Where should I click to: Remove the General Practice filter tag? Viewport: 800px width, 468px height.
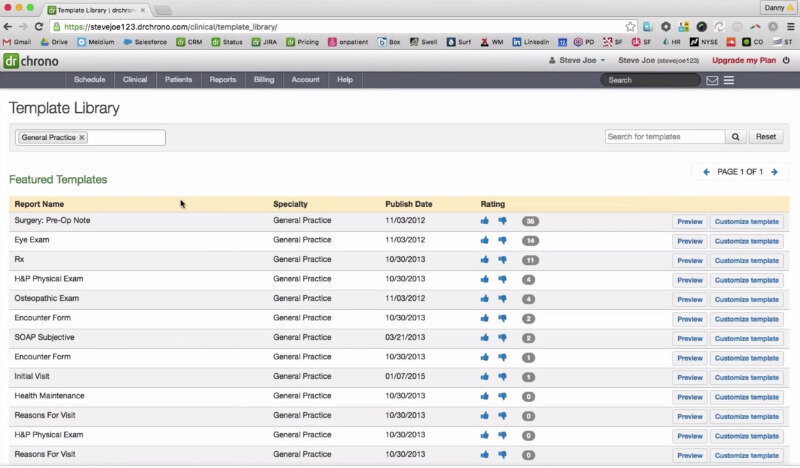click(82, 138)
